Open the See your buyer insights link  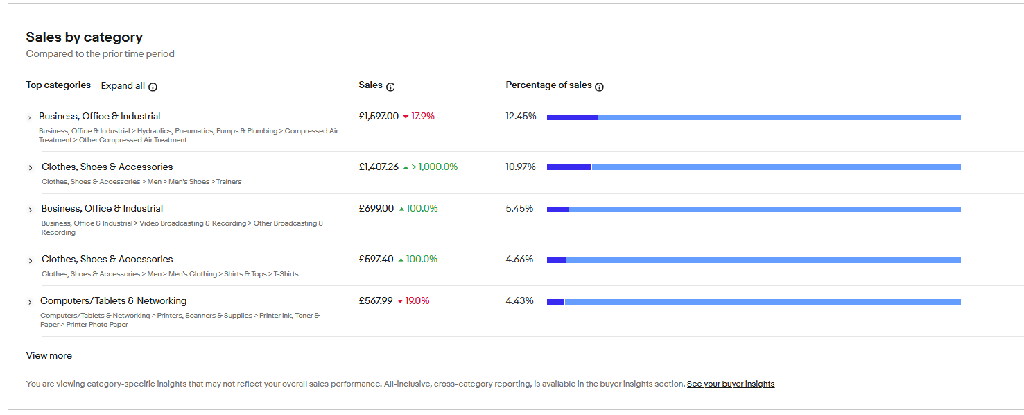point(730,384)
